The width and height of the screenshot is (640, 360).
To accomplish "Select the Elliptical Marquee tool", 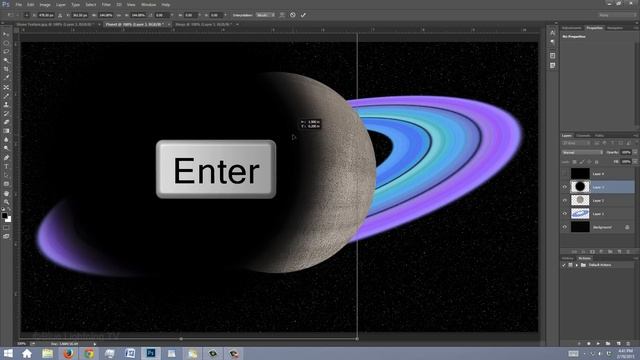I will pos(6,43).
